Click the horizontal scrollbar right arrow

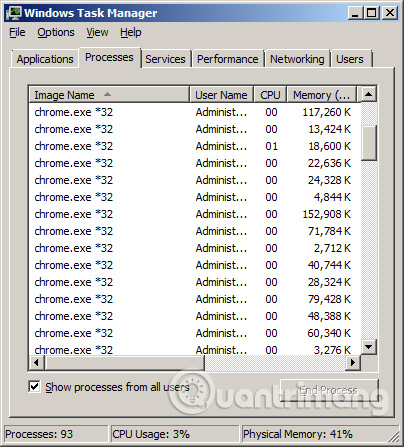[x=352, y=362]
